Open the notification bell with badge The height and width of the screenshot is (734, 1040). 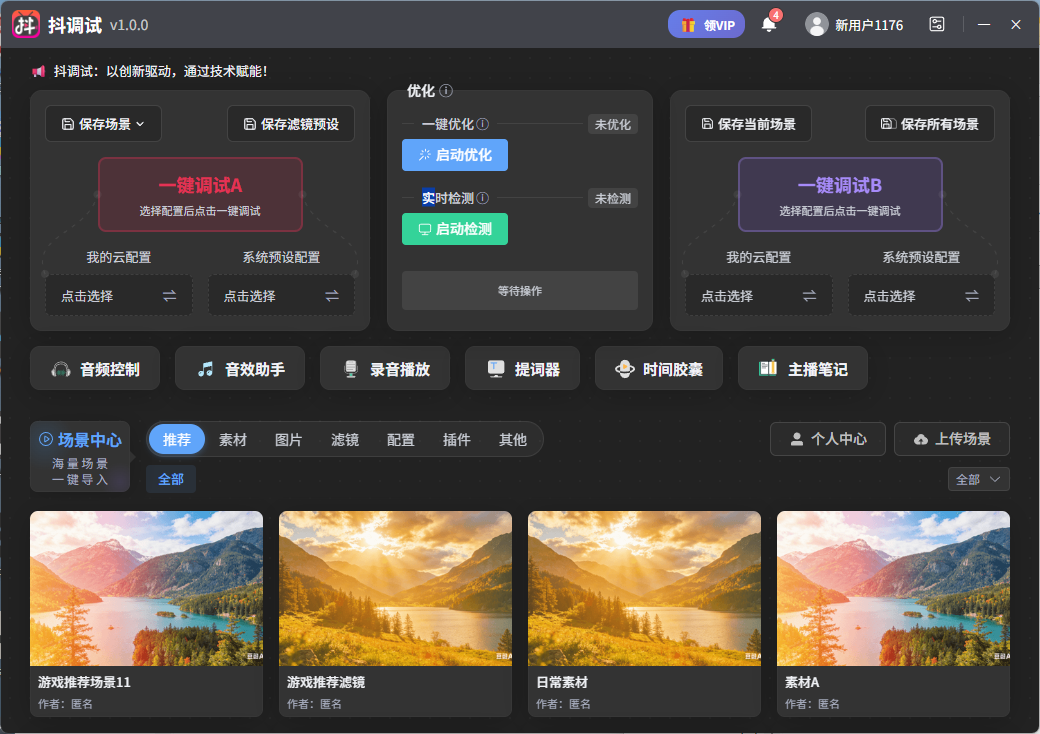pyautogui.click(x=769, y=24)
